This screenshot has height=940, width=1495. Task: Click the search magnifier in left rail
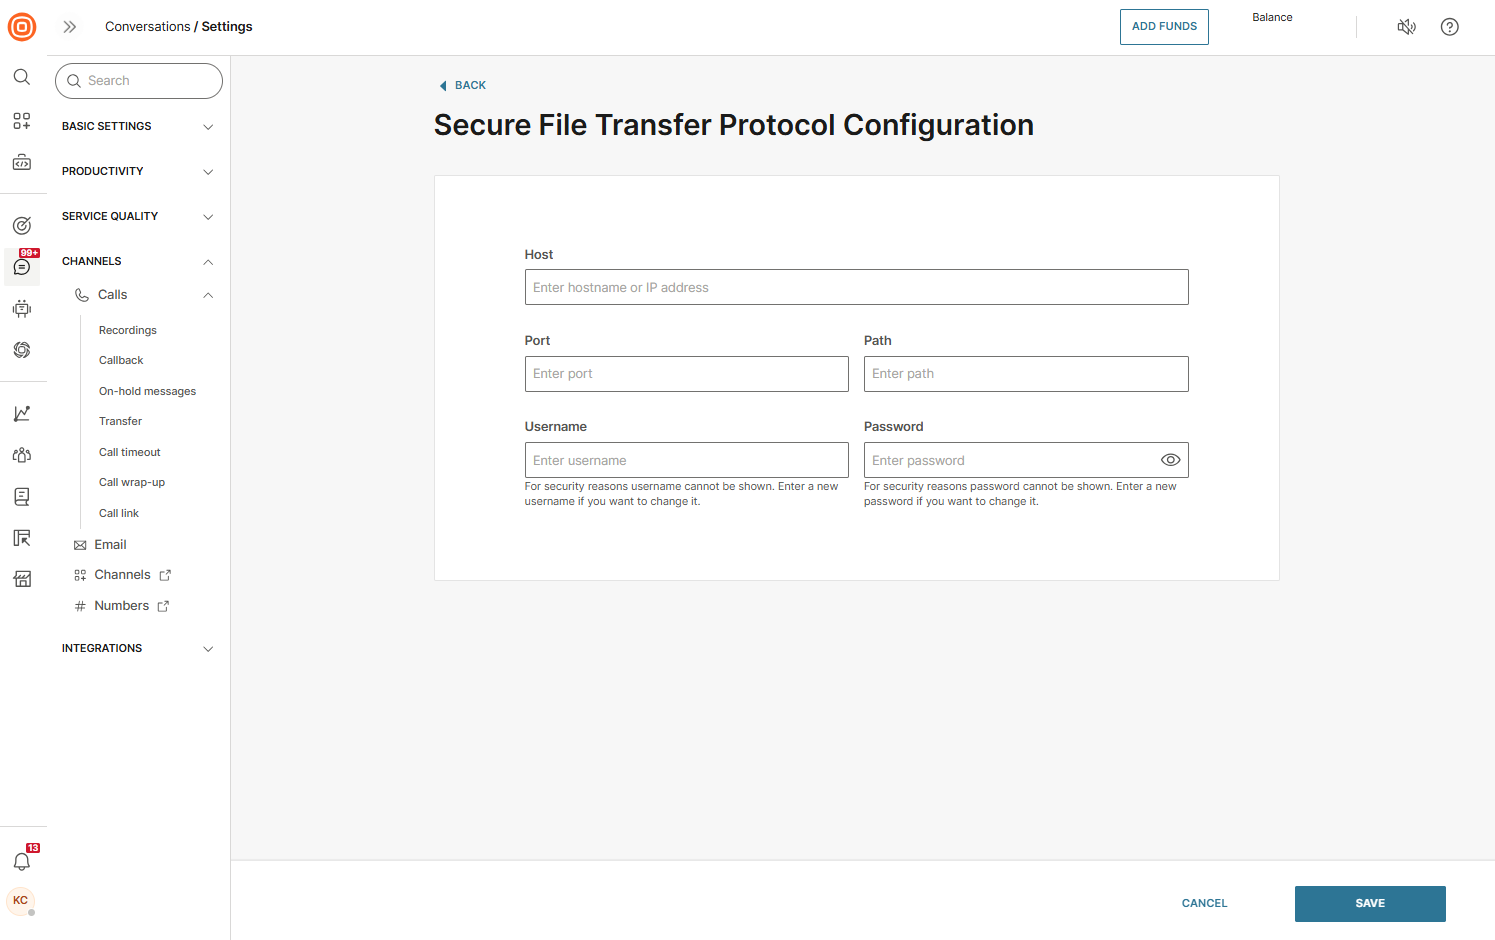click(x=22, y=77)
